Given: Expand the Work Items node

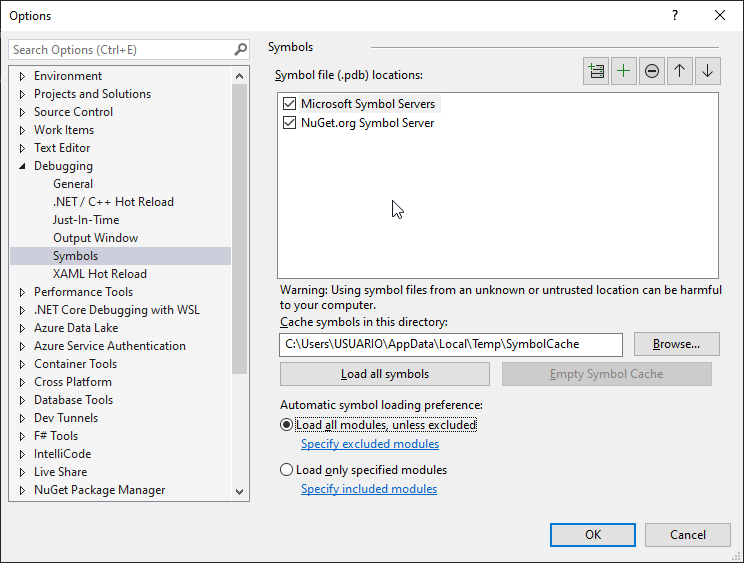Looking at the screenshot, I should [x=22, y=130].
